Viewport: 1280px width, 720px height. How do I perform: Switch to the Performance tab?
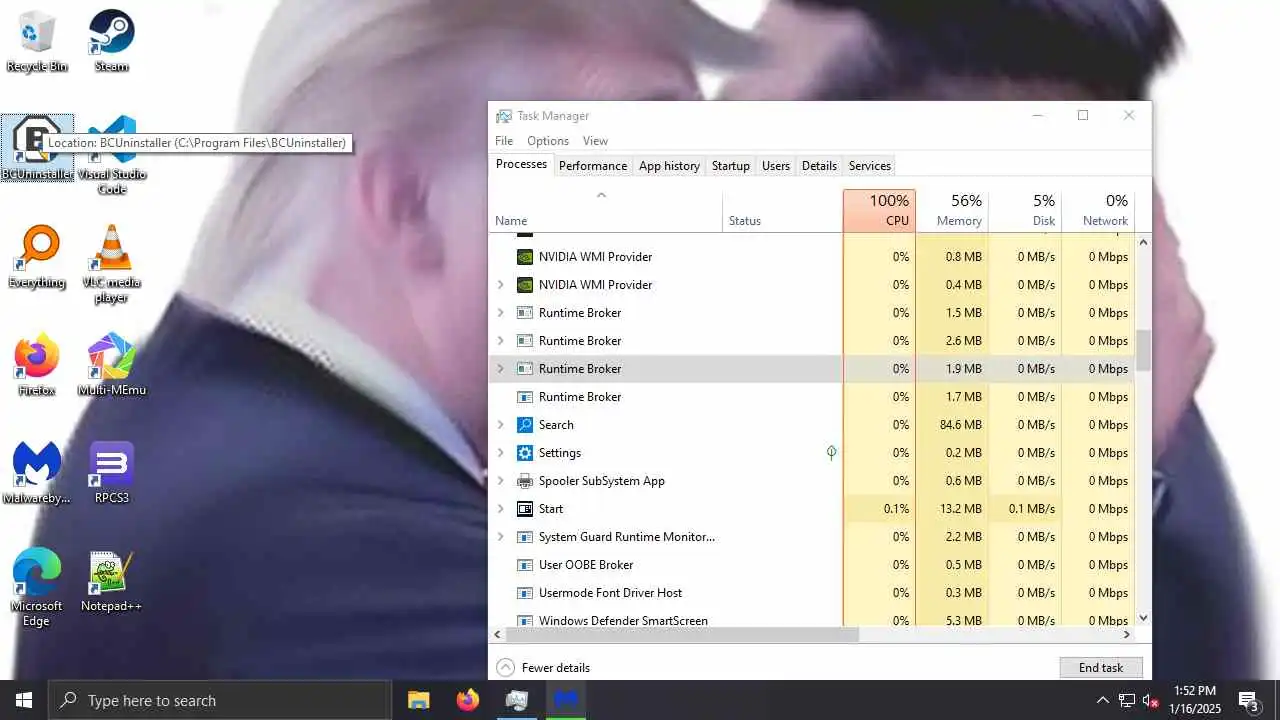pos(593,166)
